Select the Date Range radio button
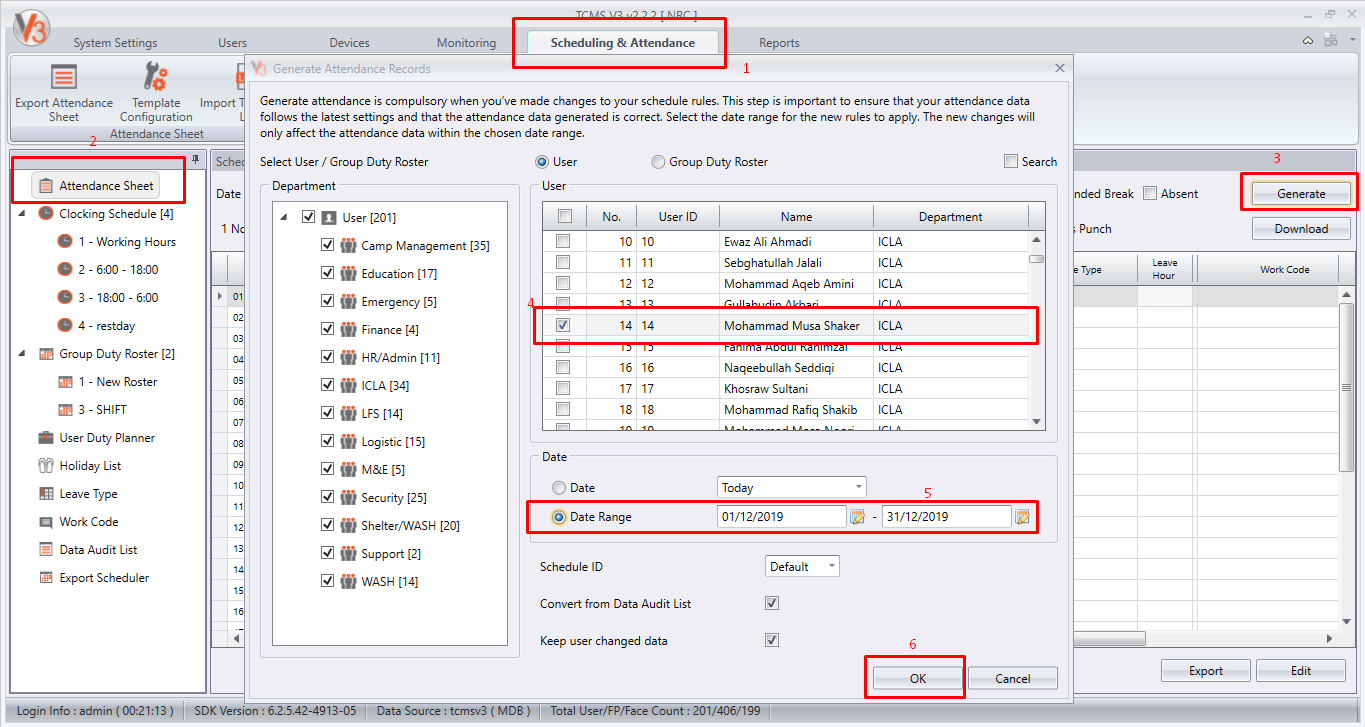This screenshot has width=1365, height=727. tap(559, 517)
